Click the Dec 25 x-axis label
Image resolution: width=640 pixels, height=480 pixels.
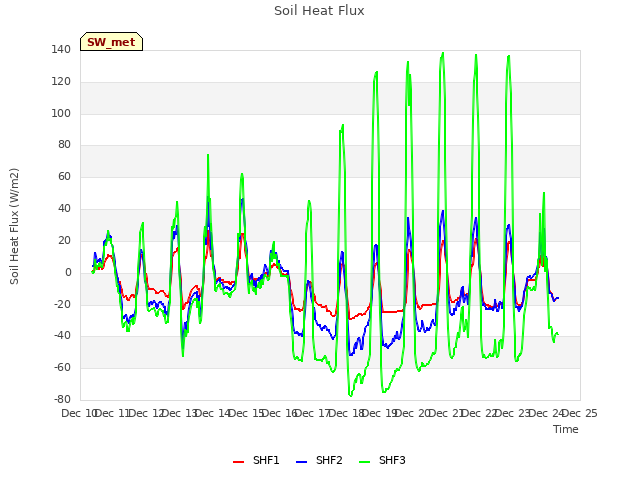[580, 413]
